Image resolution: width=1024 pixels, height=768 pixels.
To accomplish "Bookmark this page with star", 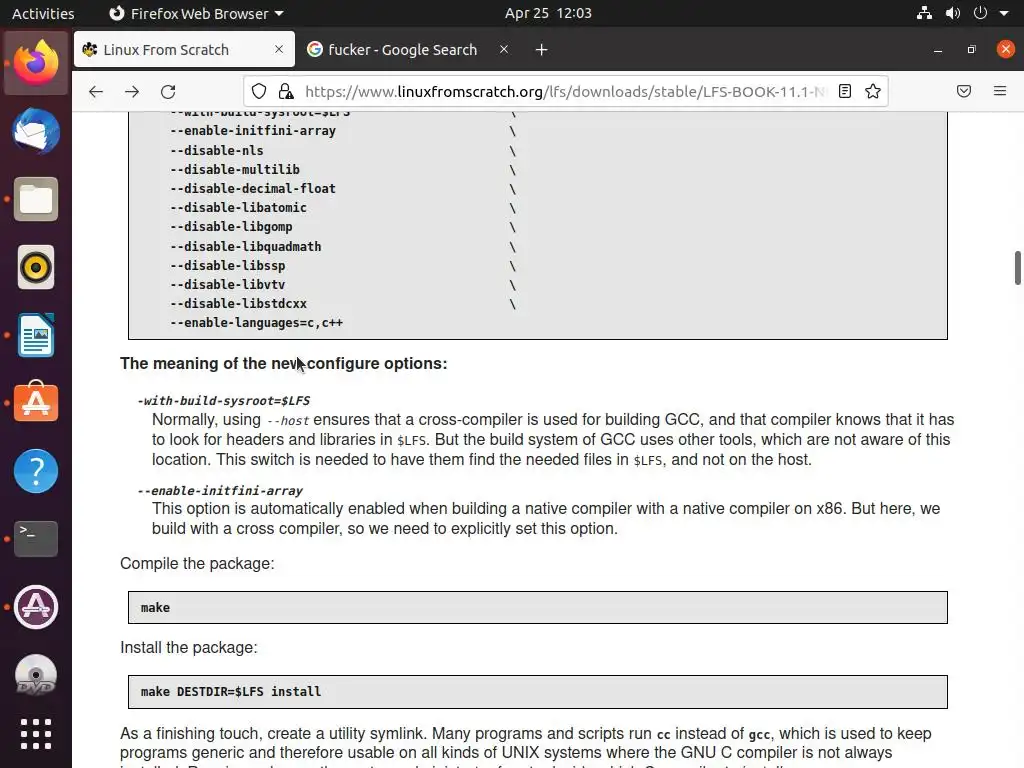I will click(873, 91).
